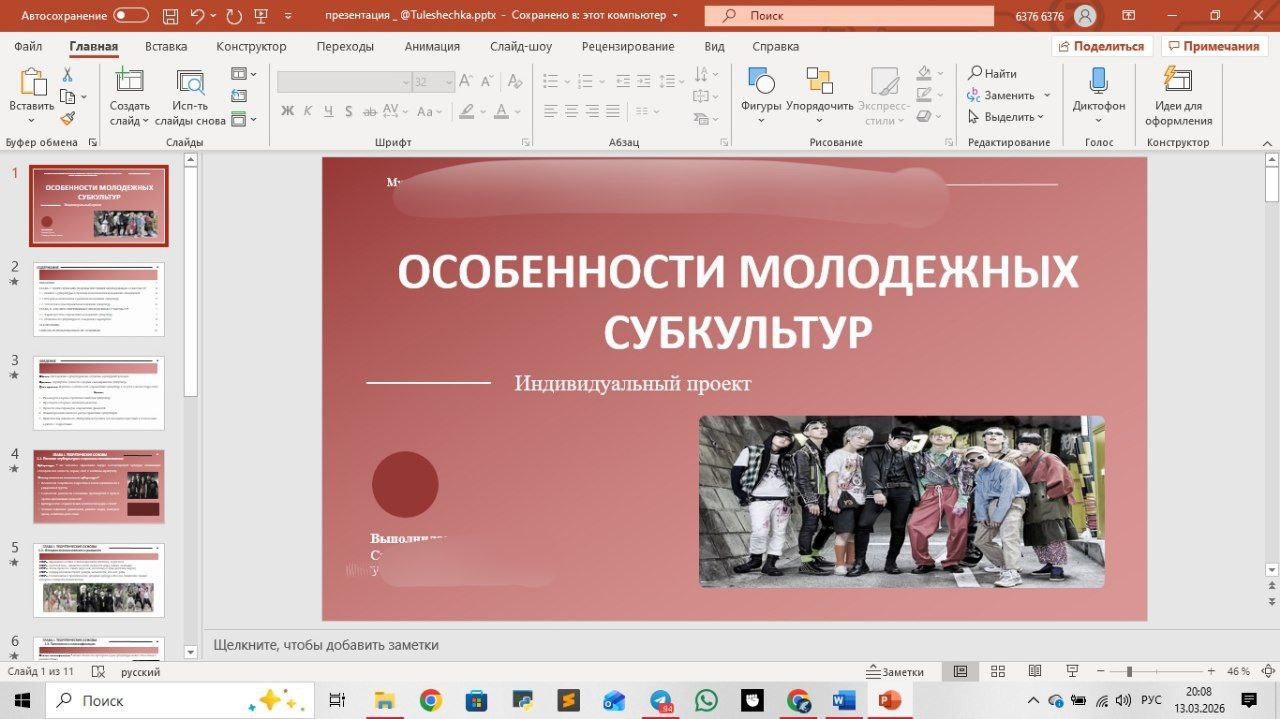Expand the slide Layout dropdown

click(244, 74)
